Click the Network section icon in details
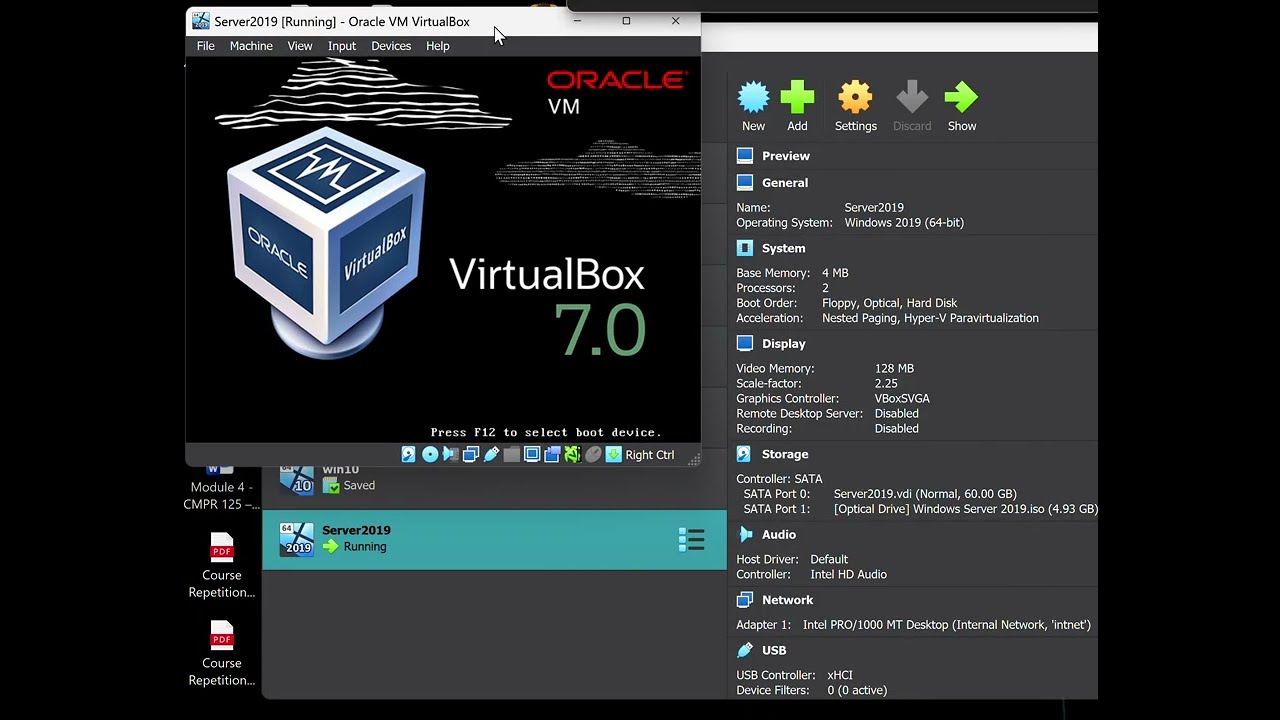The height and width of the screenshot is (720, 1280). [745, 600]
